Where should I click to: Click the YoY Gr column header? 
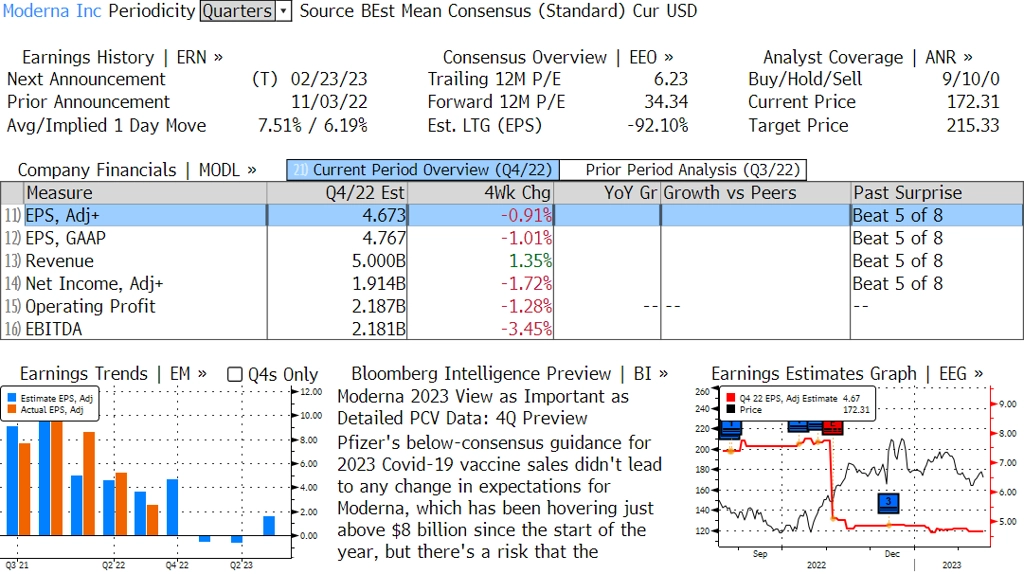click(x=607, y=193)
